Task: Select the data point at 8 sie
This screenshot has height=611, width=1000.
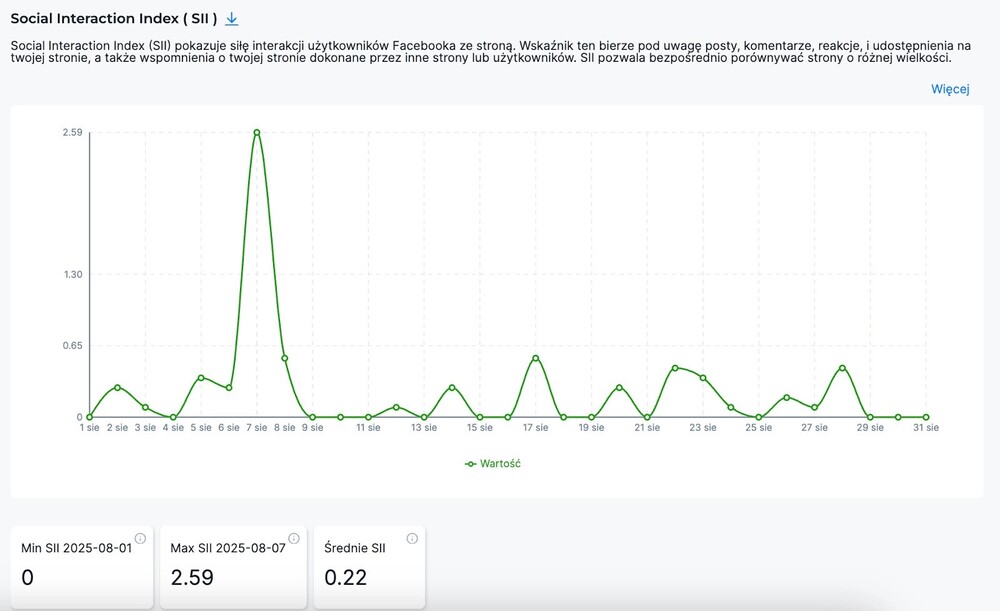Action: point(285,358)
